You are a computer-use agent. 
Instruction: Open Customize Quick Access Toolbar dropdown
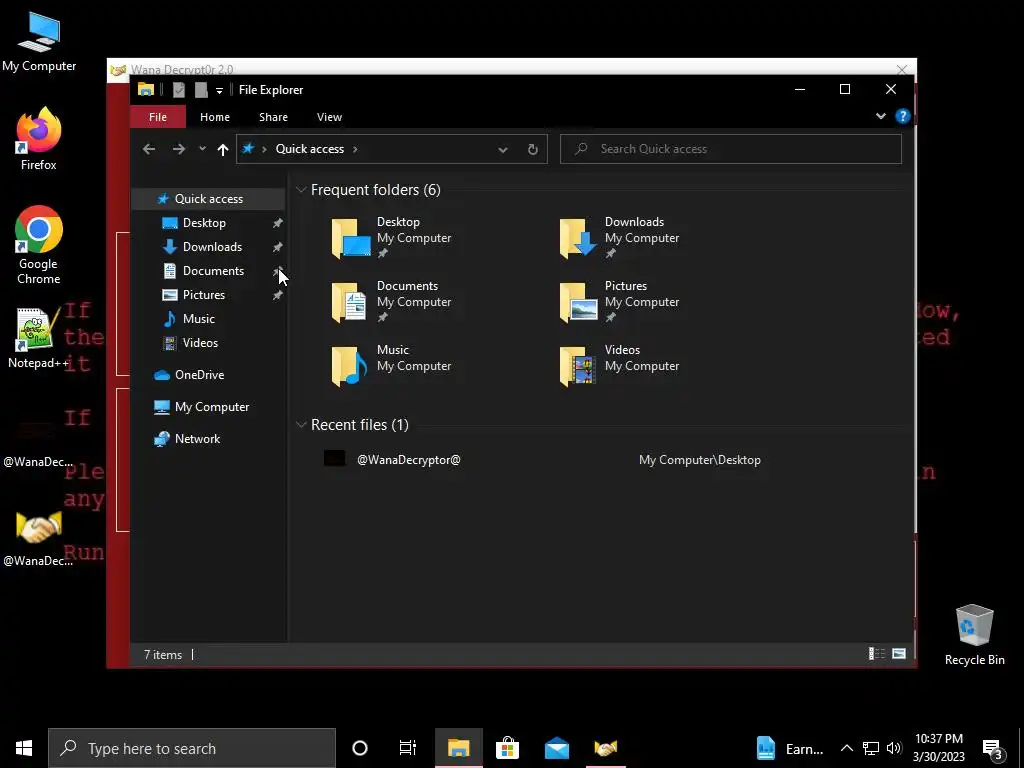(x=219, y=90)
